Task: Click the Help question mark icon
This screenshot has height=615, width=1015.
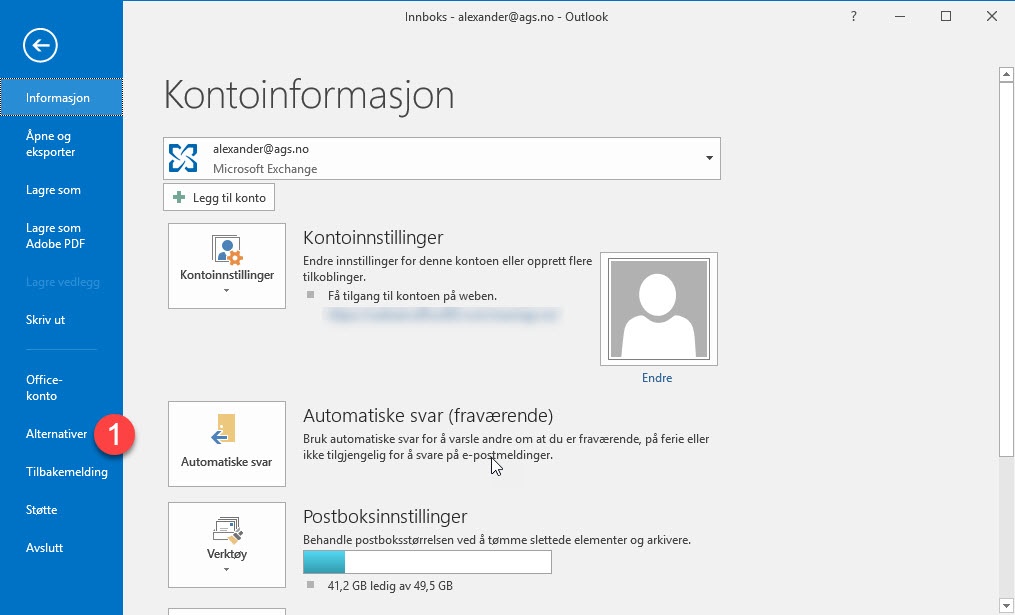Action: pos(853,17)
